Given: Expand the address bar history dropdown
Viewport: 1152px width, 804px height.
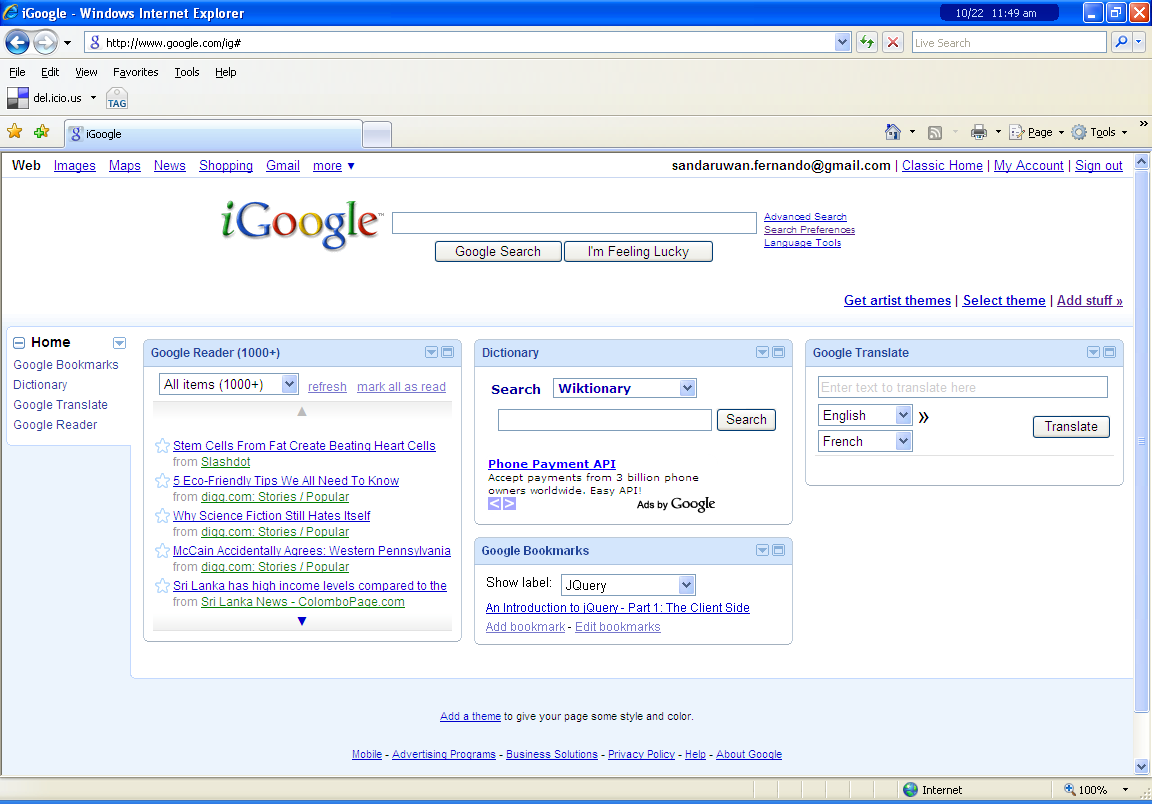Looking at the screenshot, I should [x=842, y=43].
